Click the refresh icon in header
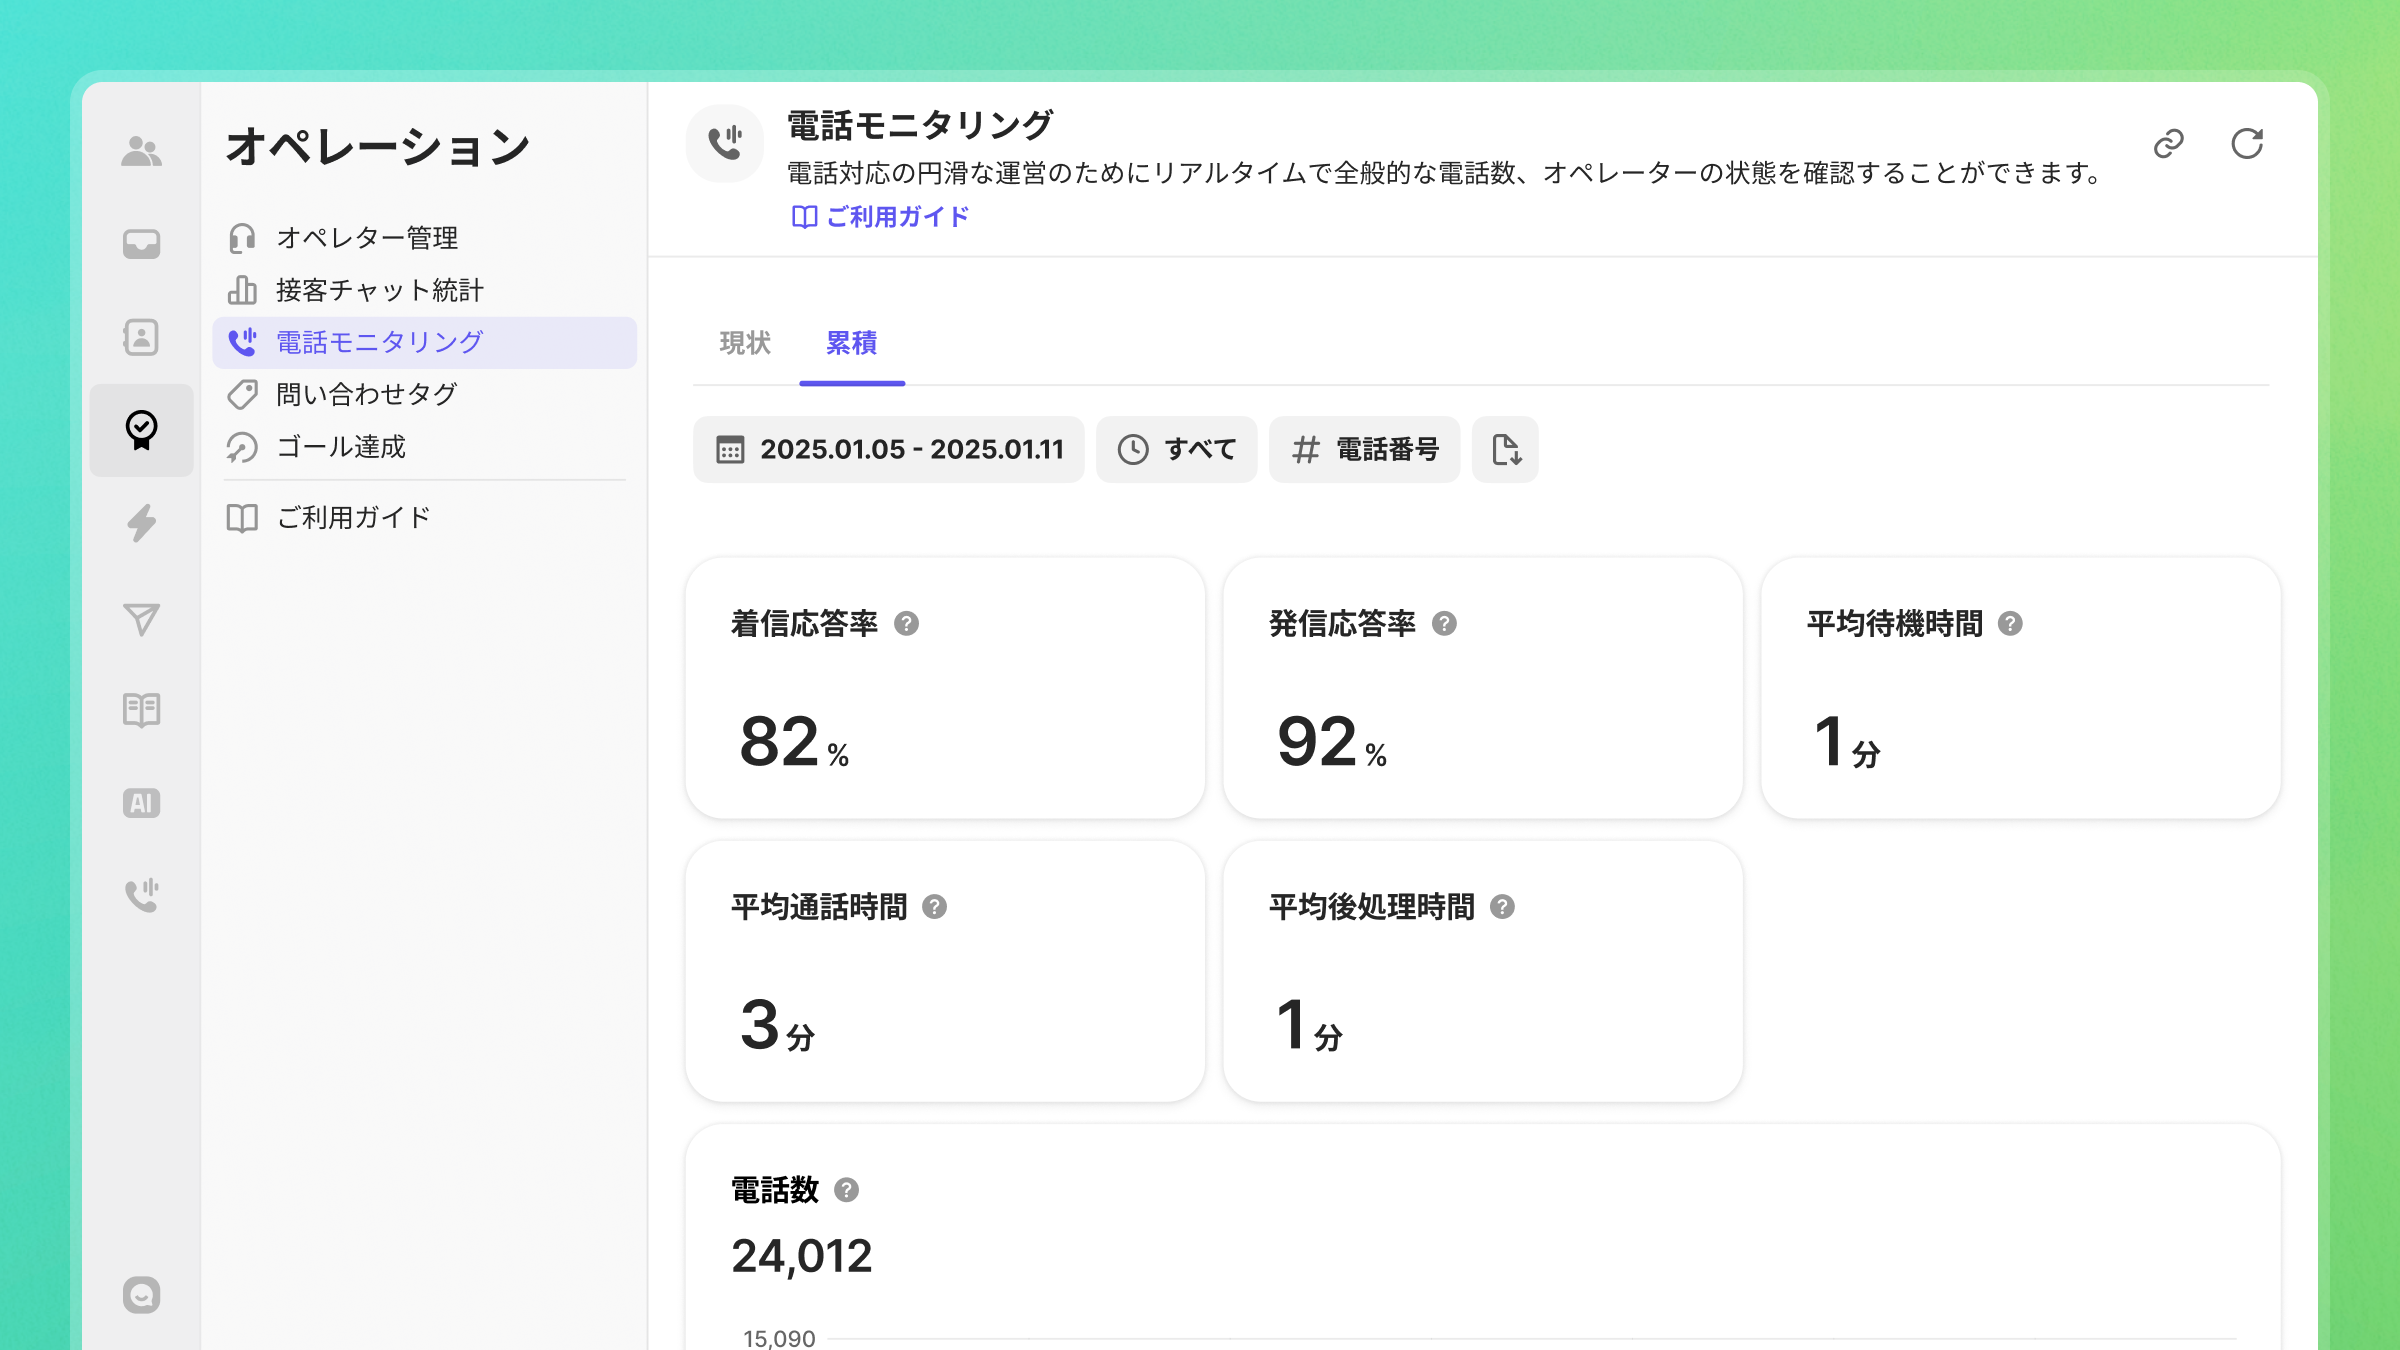This screenshot has height=1350, width=2400. click(2247, 144)
